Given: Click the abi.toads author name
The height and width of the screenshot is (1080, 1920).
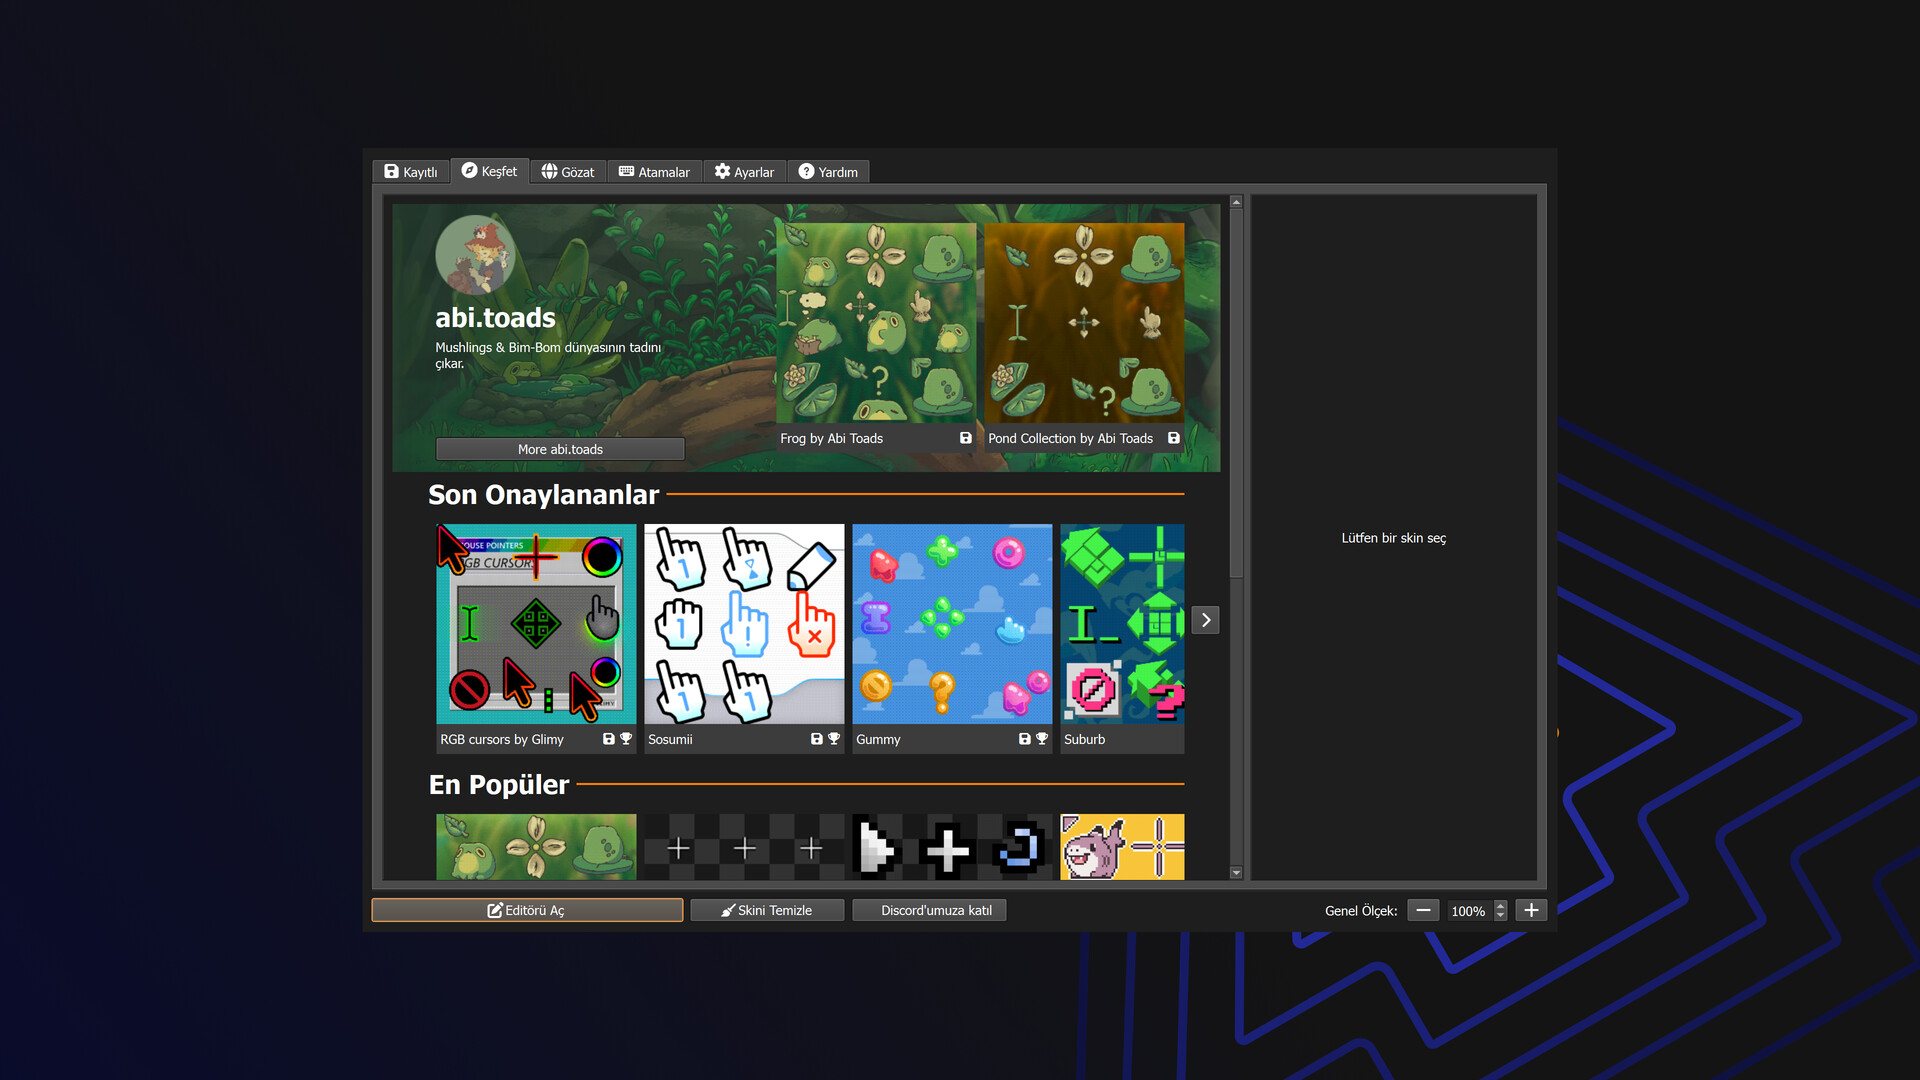Looking at the screenshot, I should click(x=495, y=318).
